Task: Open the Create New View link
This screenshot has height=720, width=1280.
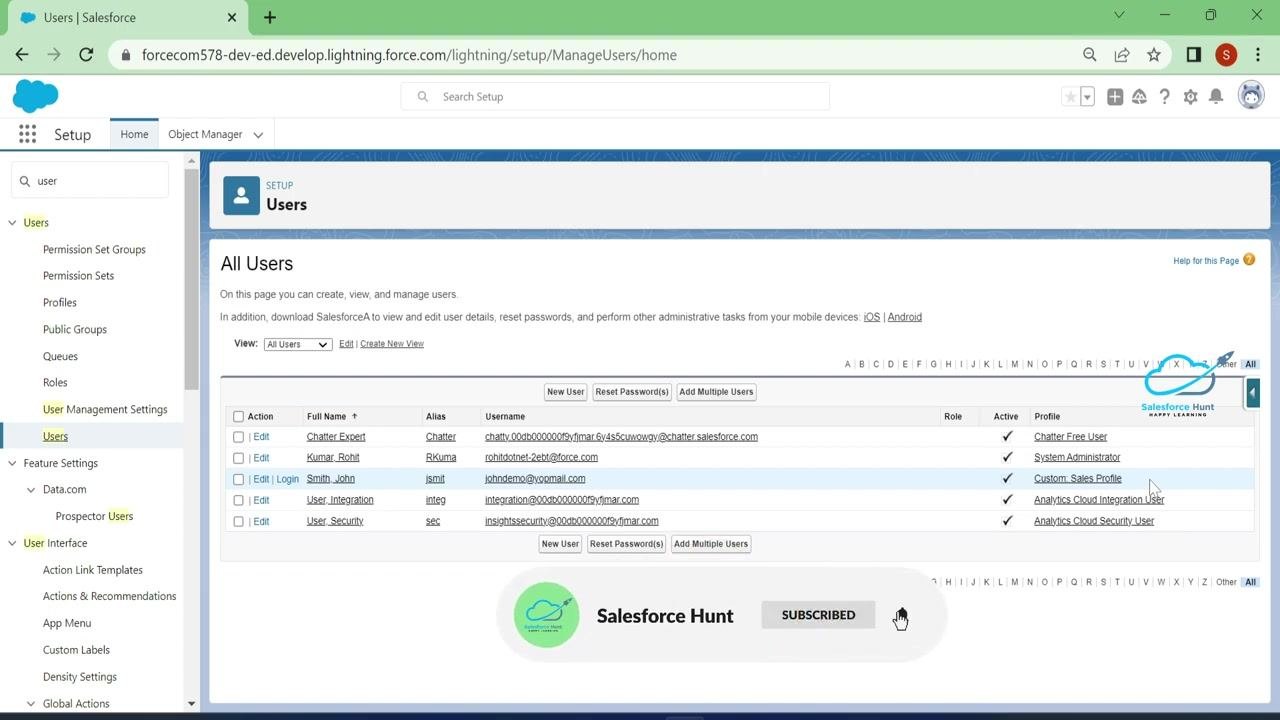Action: pos(392,344)
